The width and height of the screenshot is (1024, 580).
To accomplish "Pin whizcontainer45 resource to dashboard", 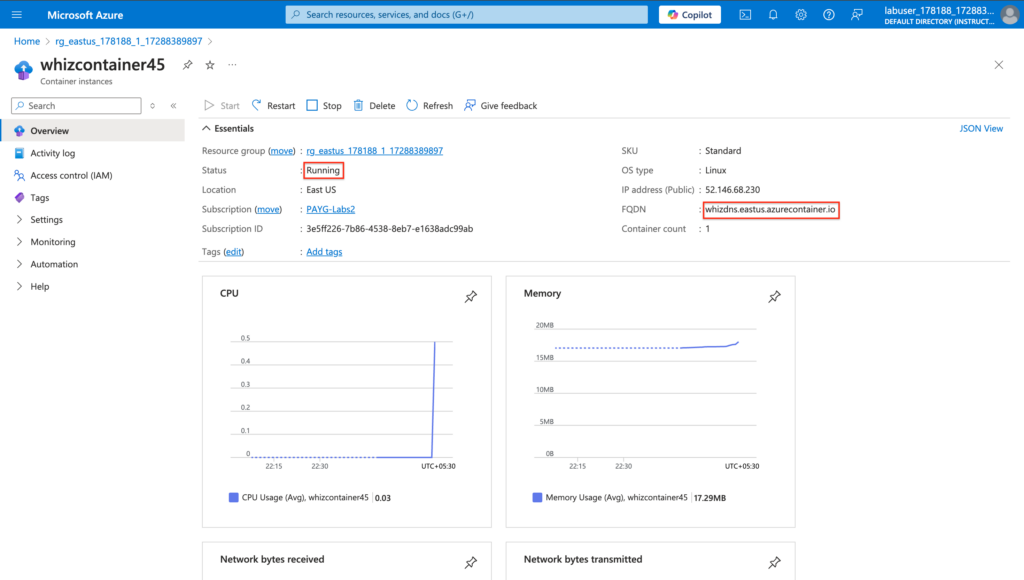I will [x=187, y=65].
